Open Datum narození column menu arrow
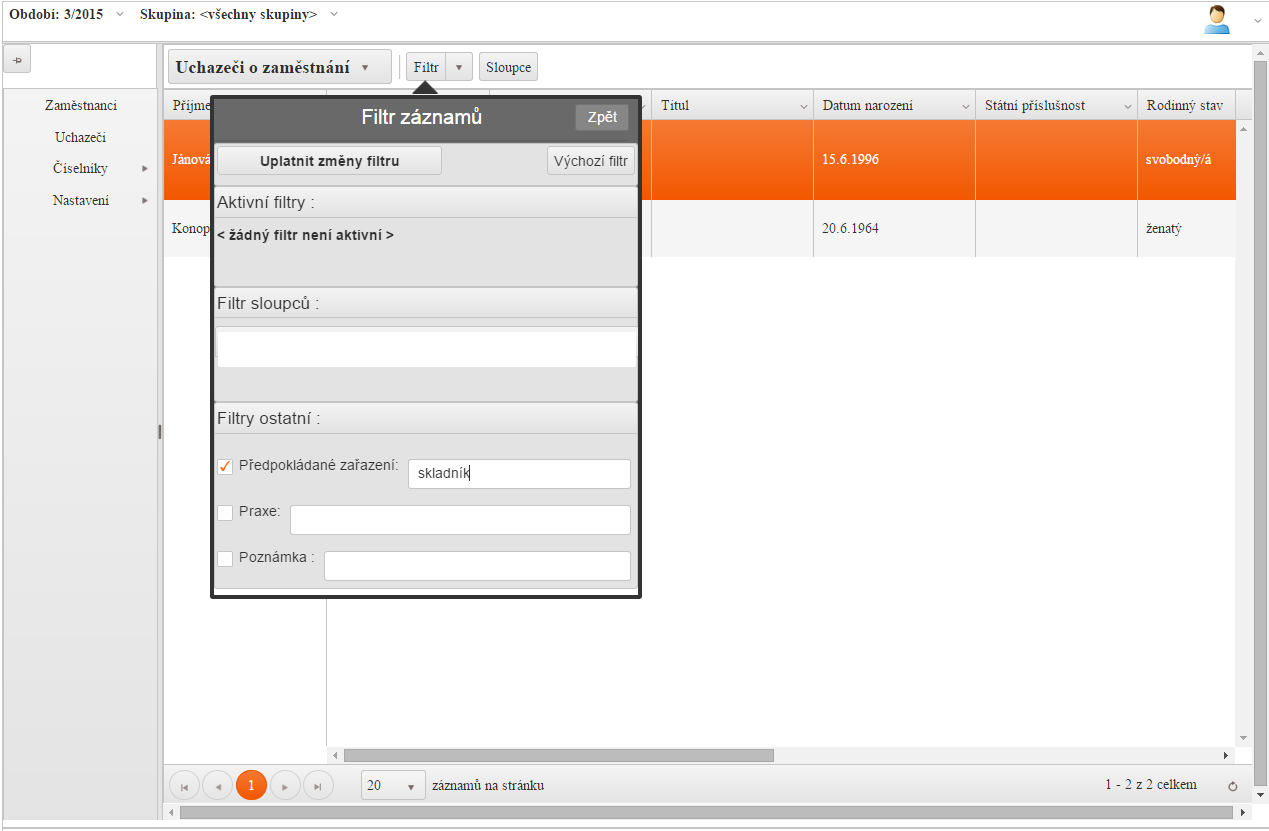 click(965, 106)
